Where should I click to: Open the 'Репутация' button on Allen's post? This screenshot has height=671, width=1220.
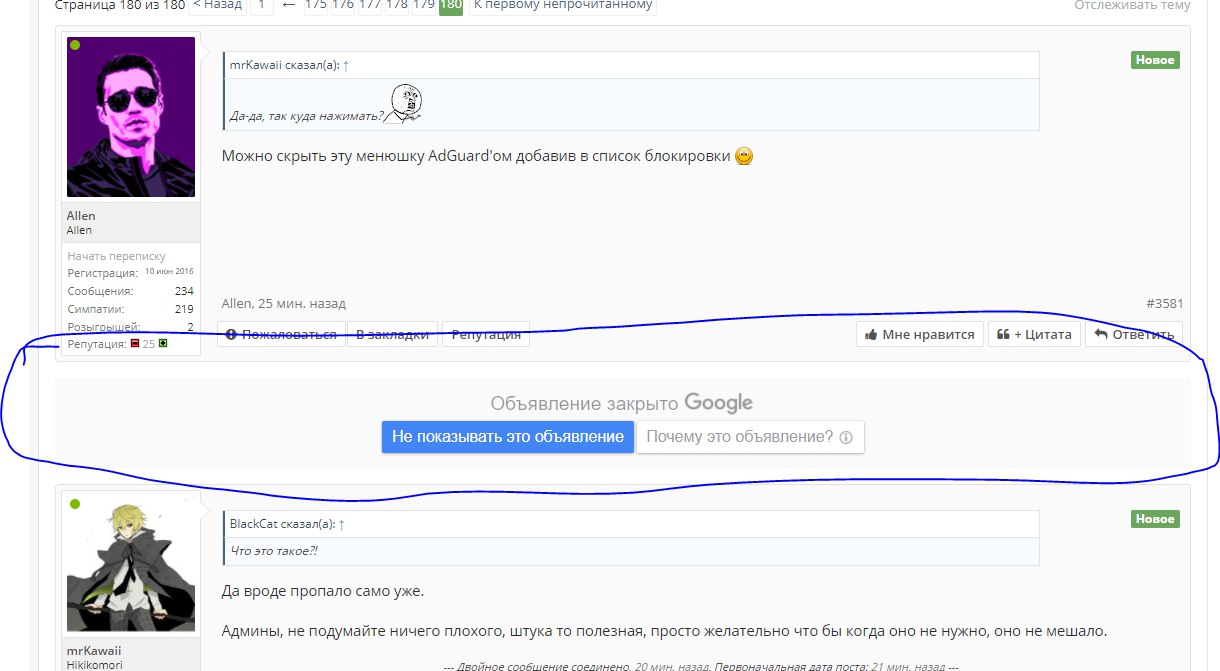click(486, 334)
